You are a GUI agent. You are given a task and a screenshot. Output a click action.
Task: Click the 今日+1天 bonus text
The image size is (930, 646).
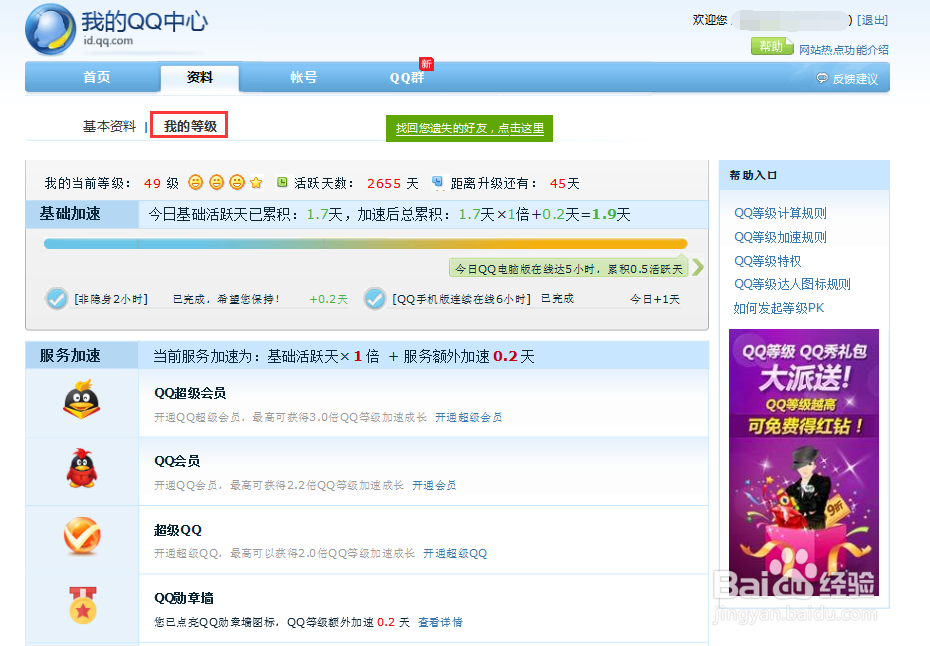(x=655, y=299)
